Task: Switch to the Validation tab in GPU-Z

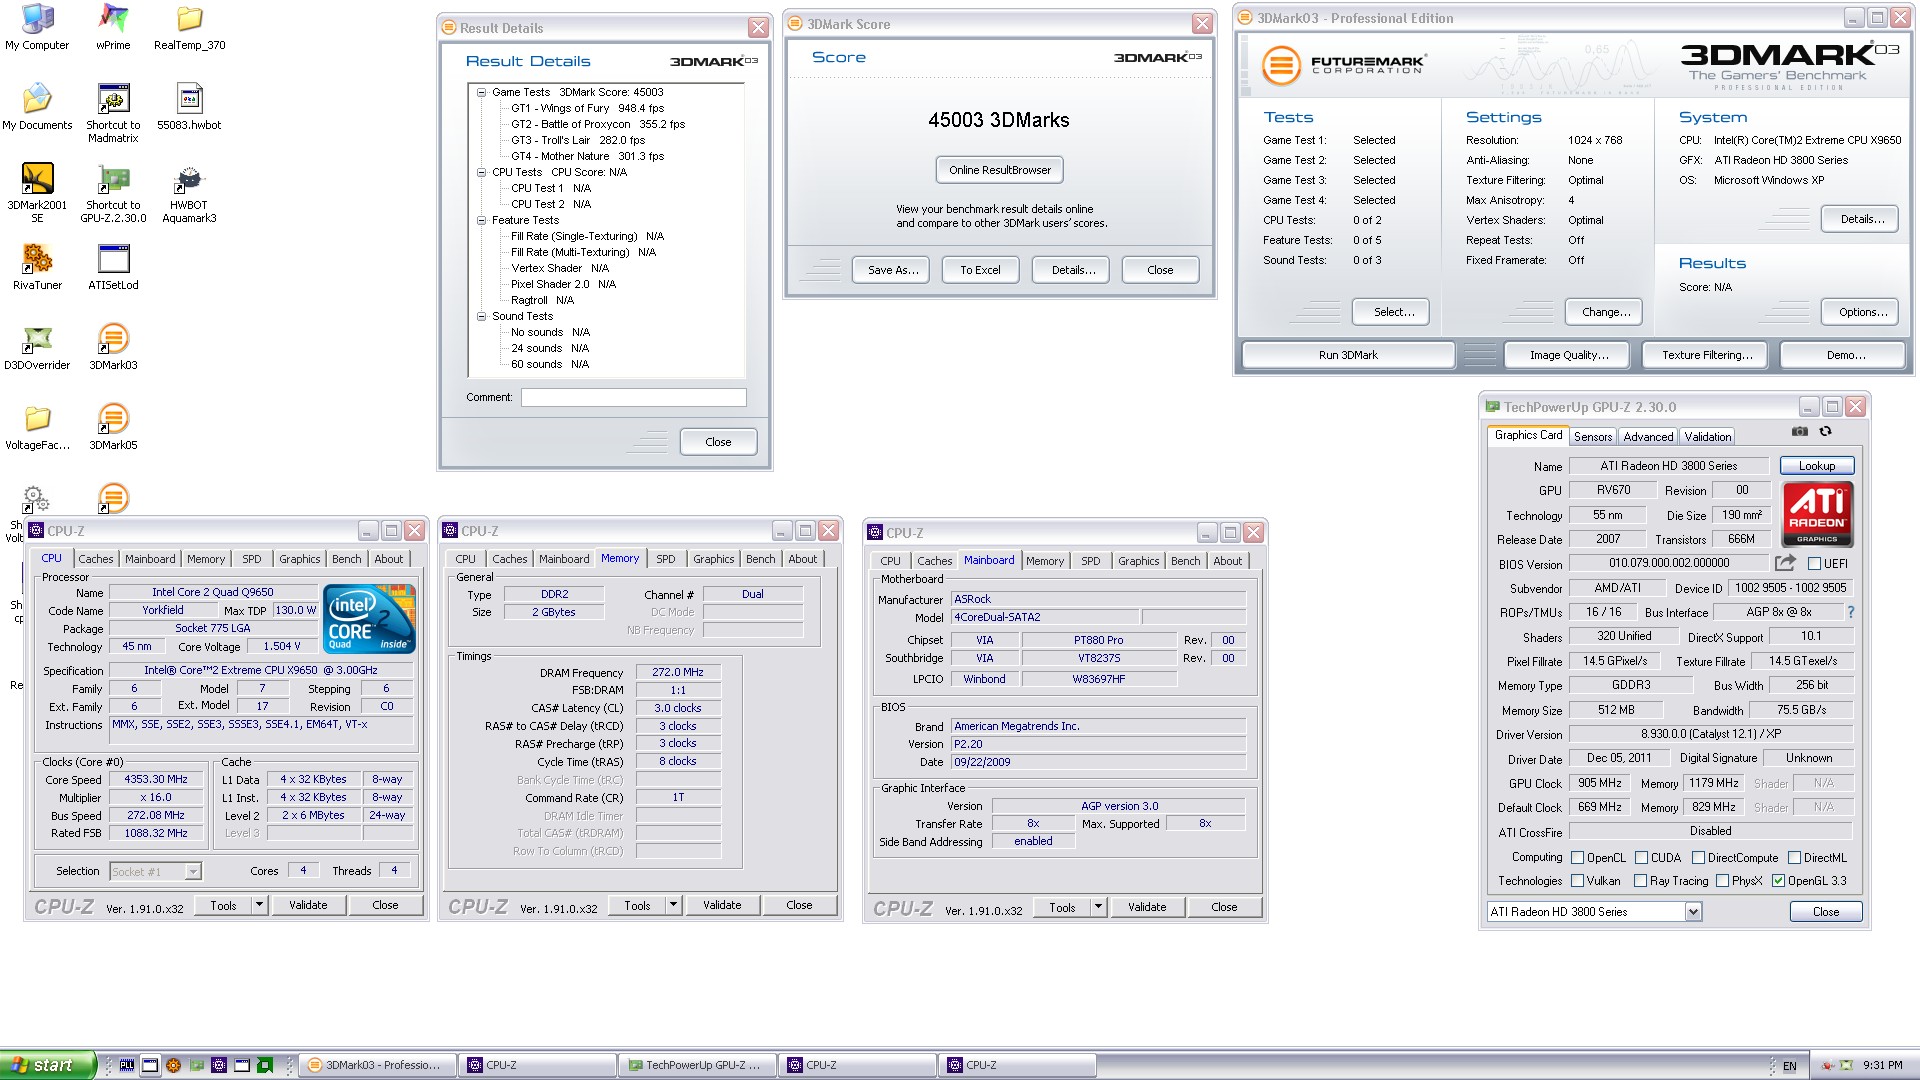Action: (x=1707, y=437)
